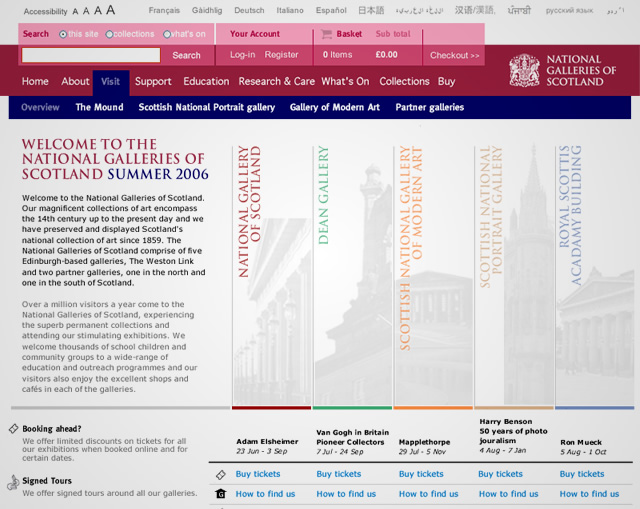Open the Visit tab
Screen dimensions: 640x509
[x=111, y=82]
